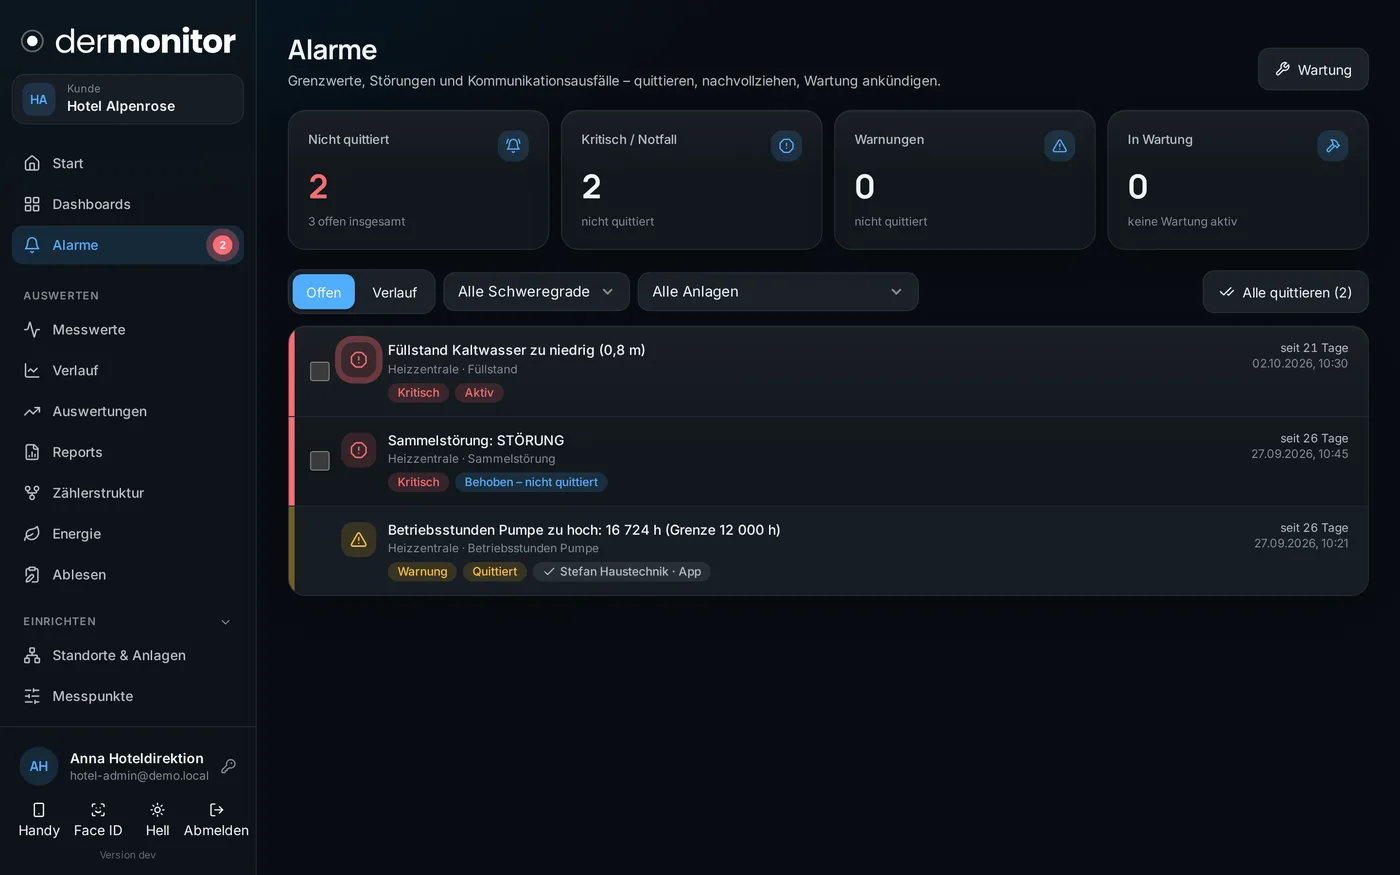The image size is (1400, 875).
Task: Click the Wartung button
Action: click(1313, 69)
